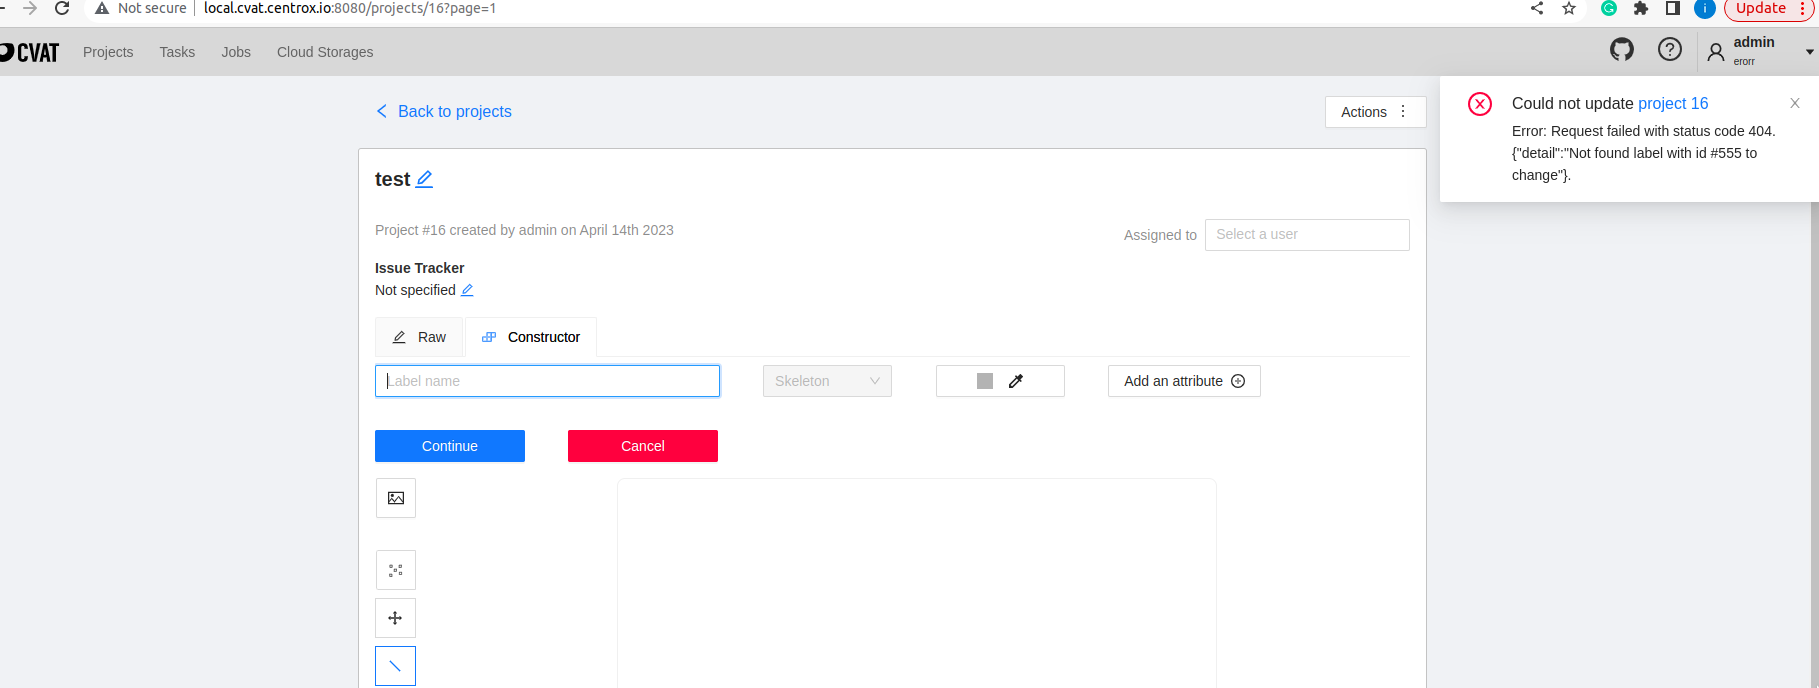Click the 'Not specified' issue tracker text

[415, 290]
